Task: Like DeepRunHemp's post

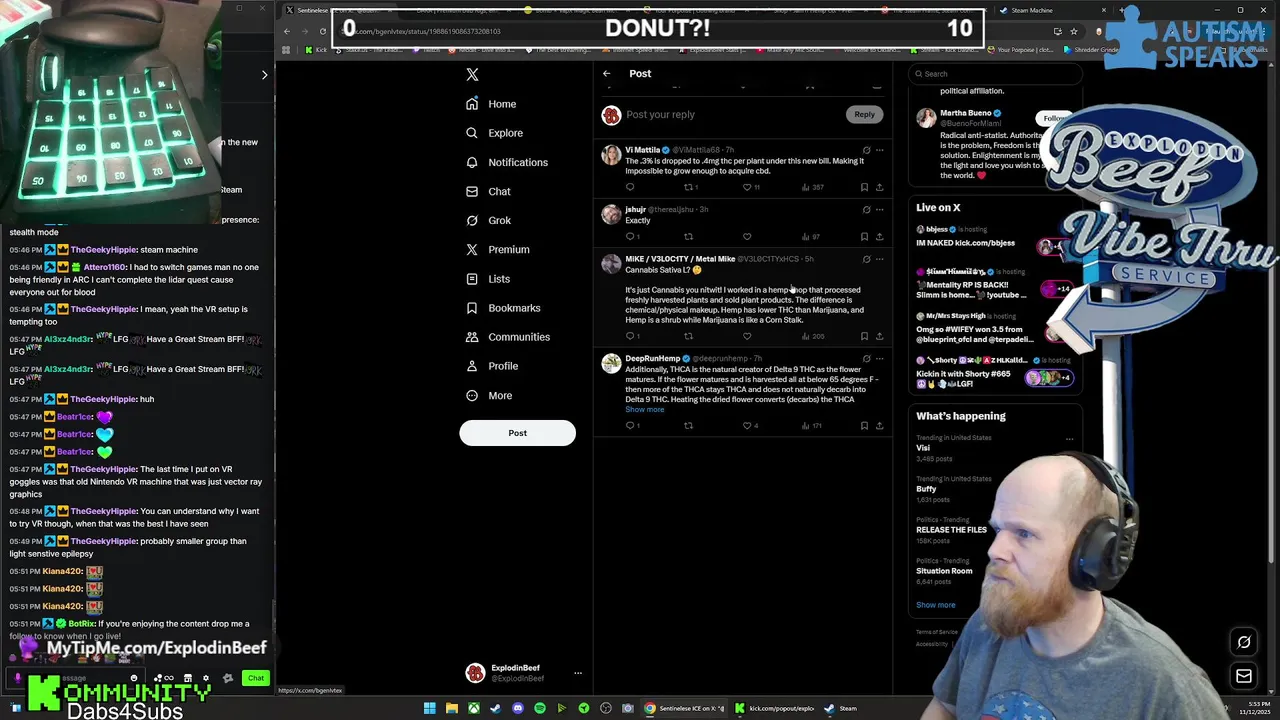Action: [x=747, y=426]
